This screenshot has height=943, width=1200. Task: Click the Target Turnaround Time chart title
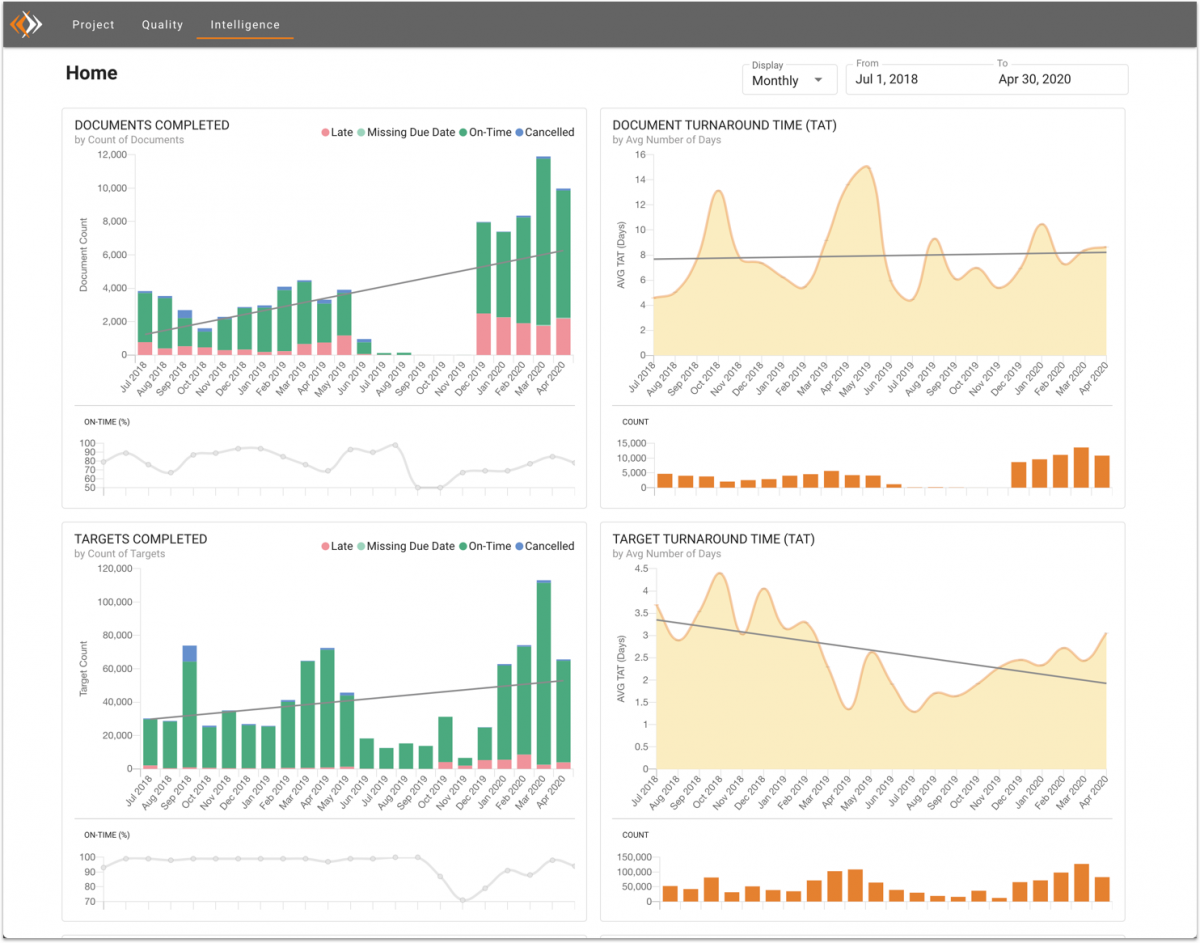[713, 539]
